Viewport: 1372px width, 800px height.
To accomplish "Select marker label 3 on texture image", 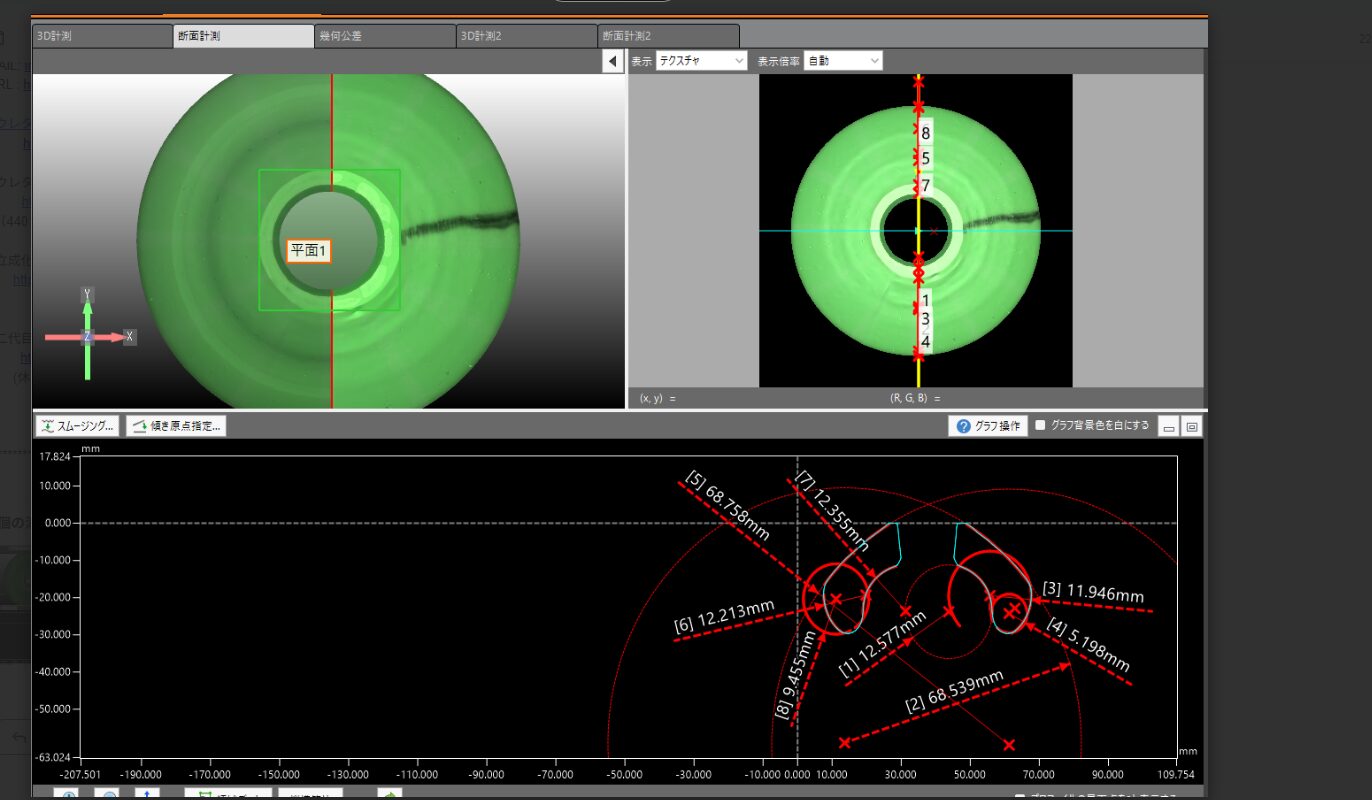I will point(926,320).
